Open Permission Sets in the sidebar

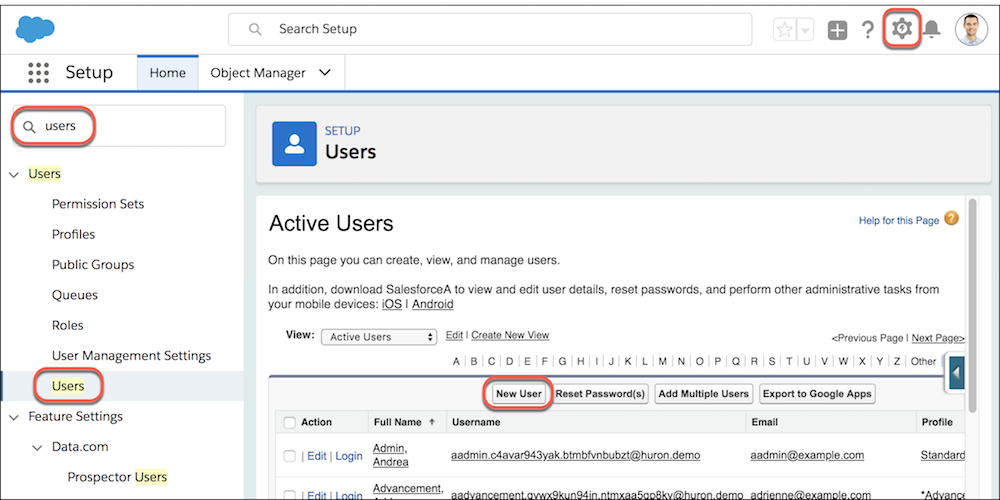pyautogui.click(x=98, y=204)
